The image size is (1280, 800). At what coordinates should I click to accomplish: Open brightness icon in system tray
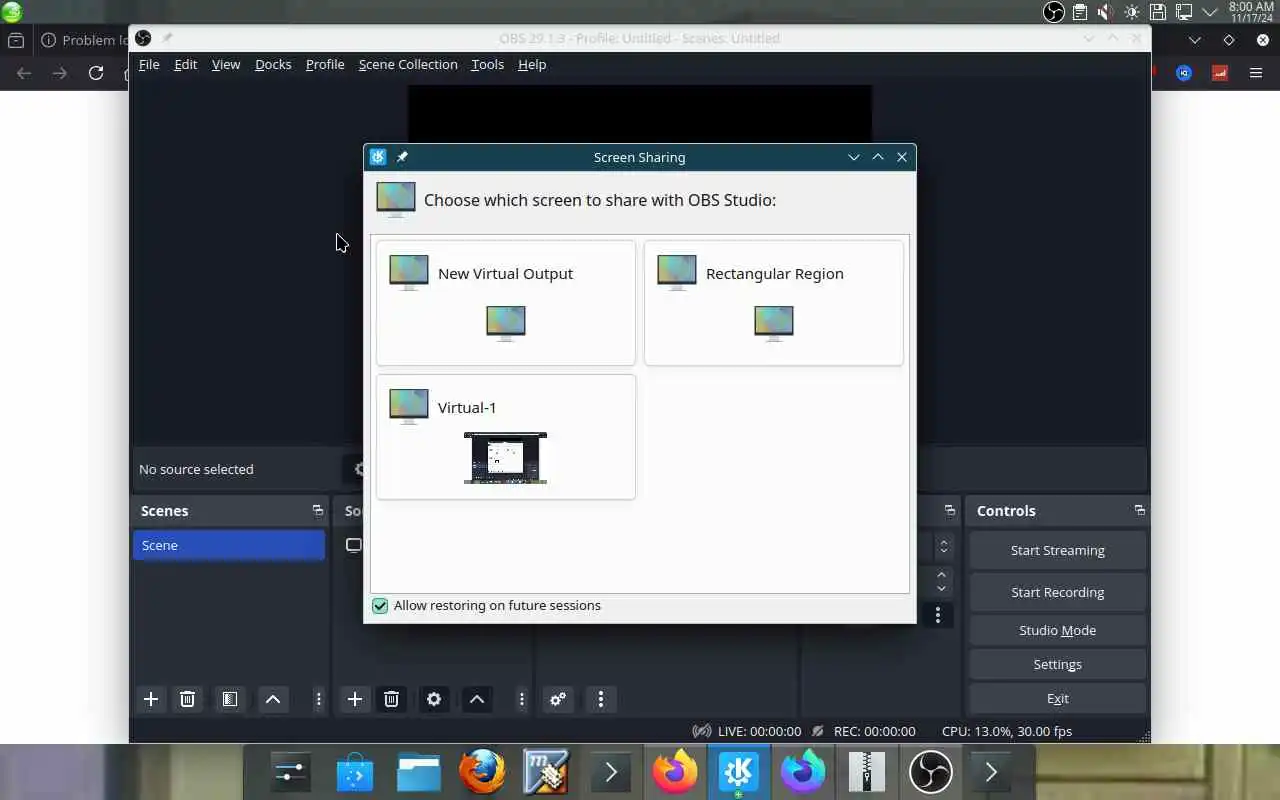click(x=1131, y=12)
